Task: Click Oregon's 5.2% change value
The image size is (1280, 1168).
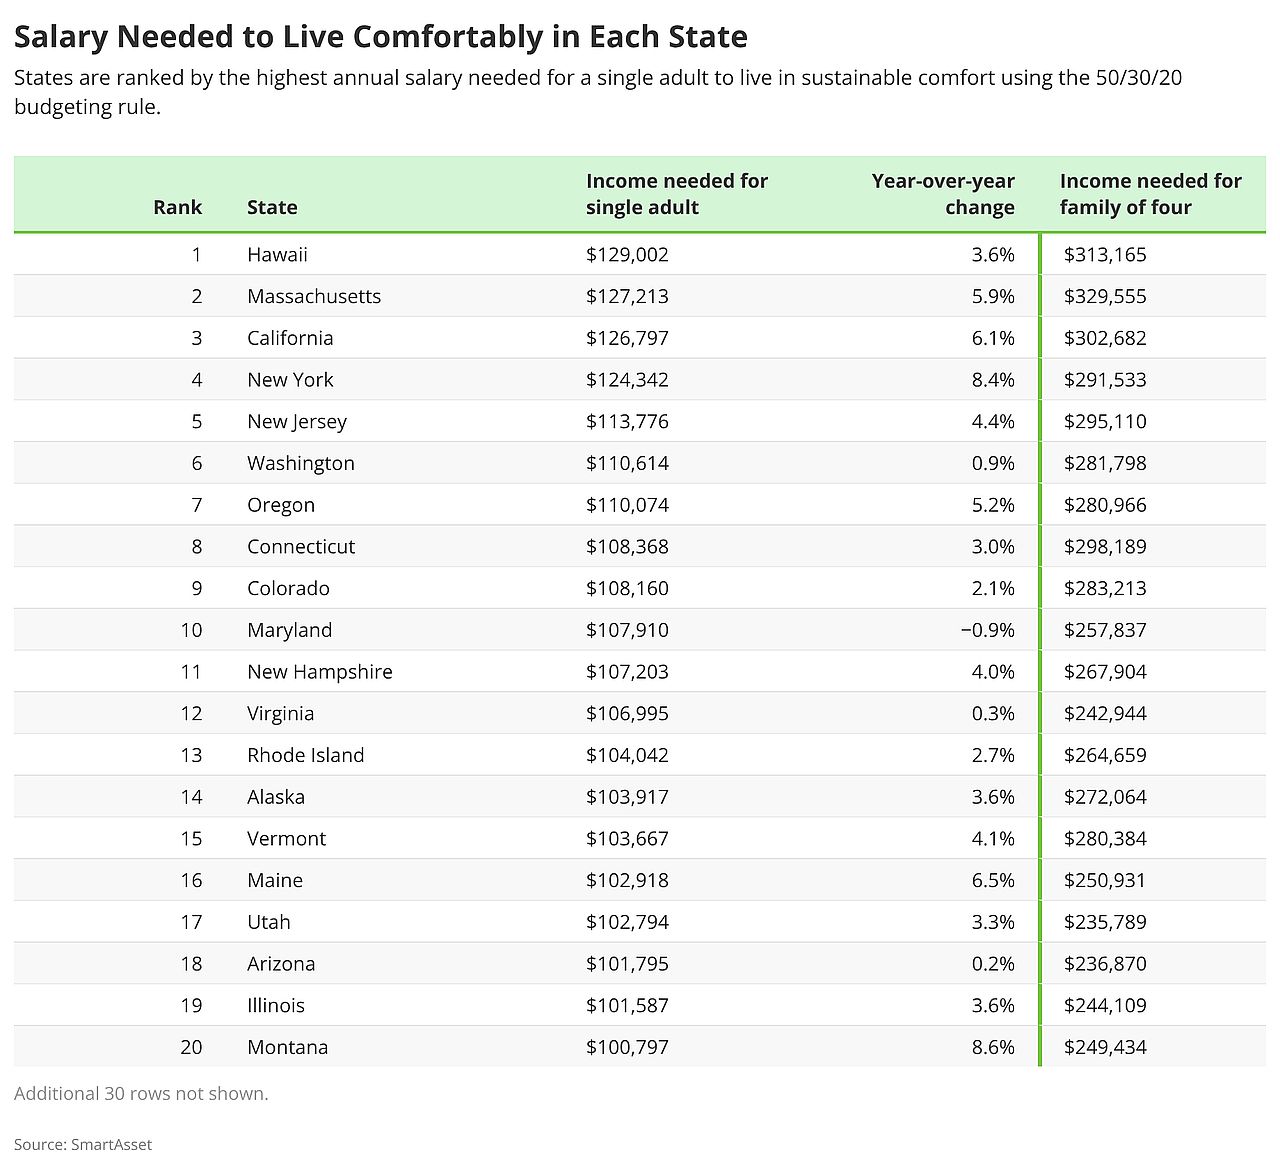Action: coord(993,505)
